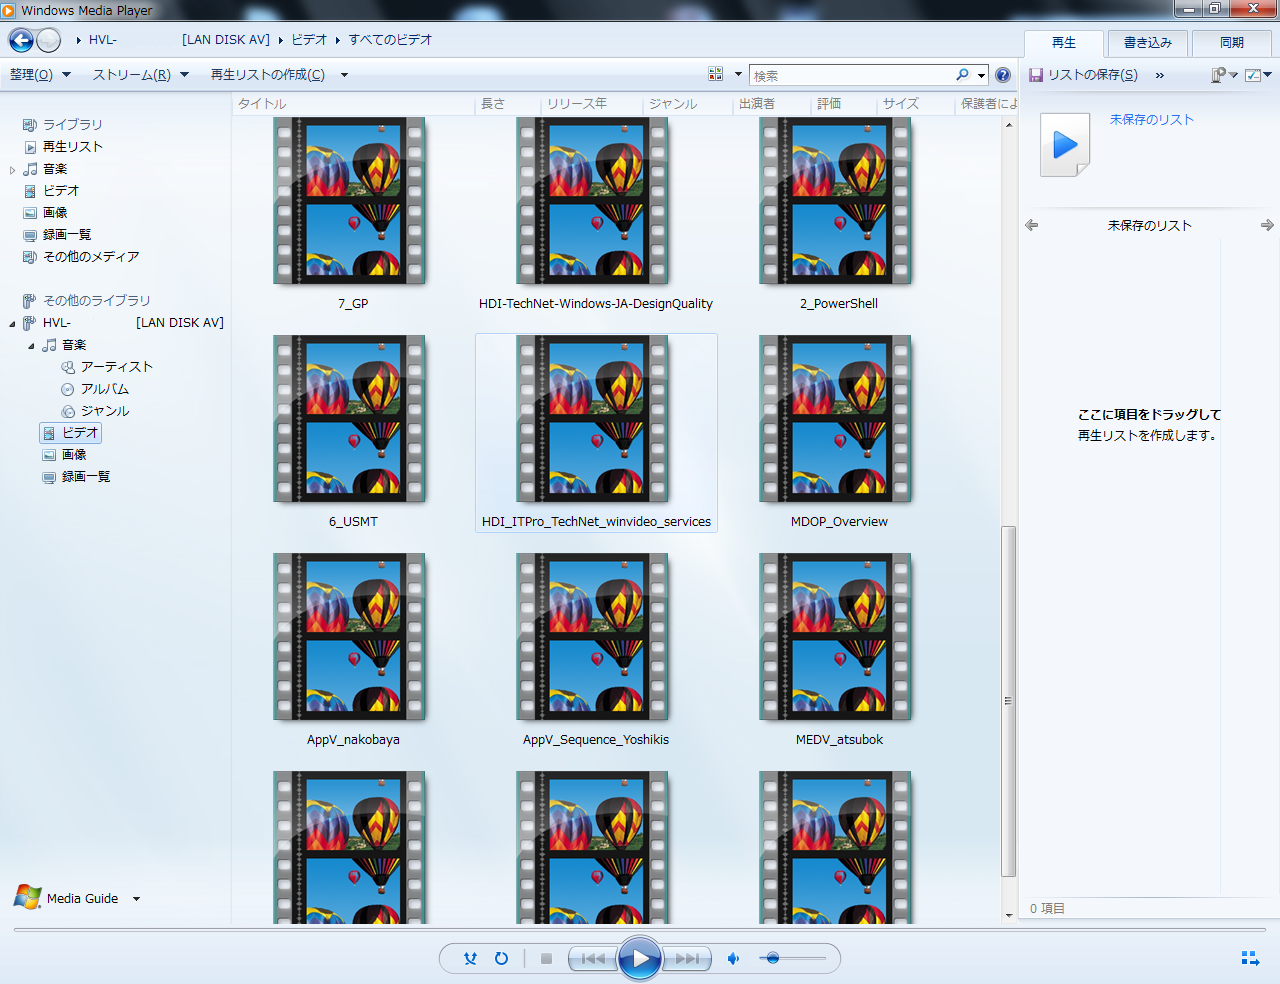Click リストの保存 button
Screen dimensions: 1280x984
(x=1084, y=75)
